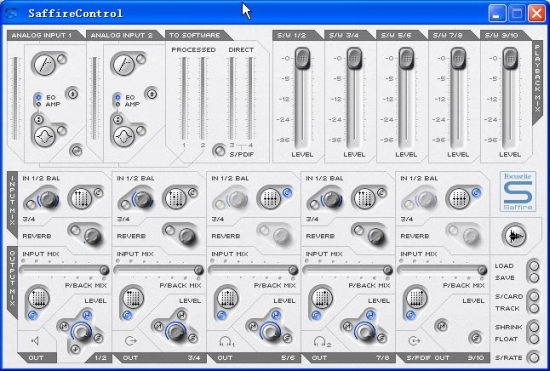Image resolution: width=550 pixels, height=371 pixels.
Task: Open input mix matrix icon in S/PDIF OUT column
Action: 459,198
